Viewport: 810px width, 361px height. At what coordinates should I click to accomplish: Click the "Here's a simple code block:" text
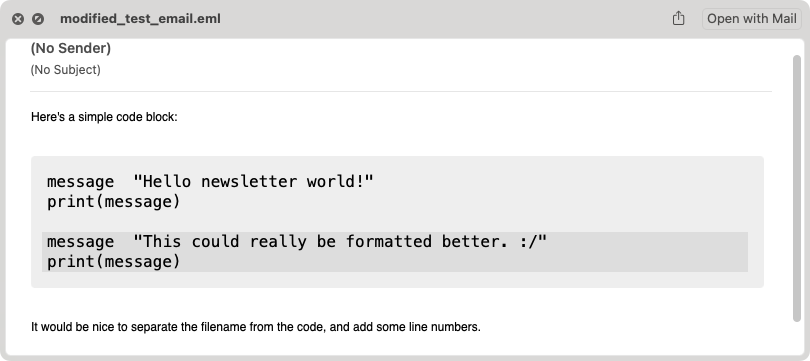[104, 117]
